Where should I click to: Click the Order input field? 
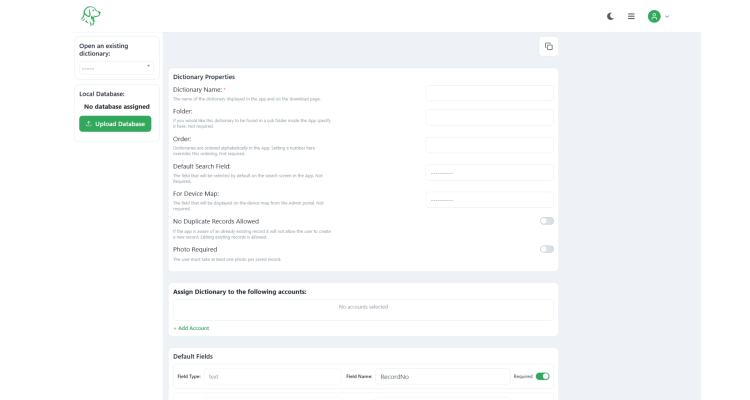tap(489, 145)
